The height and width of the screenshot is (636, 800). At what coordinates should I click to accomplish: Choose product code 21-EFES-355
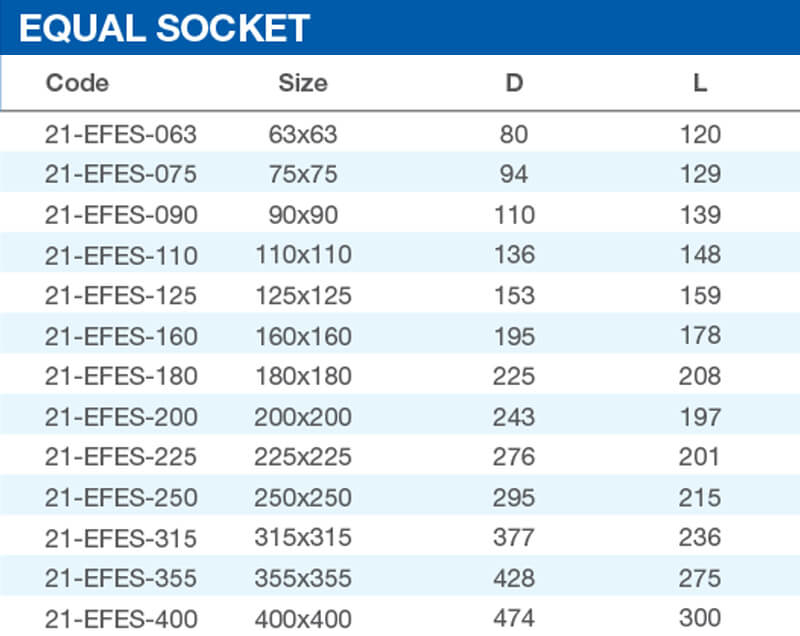pyautogui.click(x=121, y=578)
